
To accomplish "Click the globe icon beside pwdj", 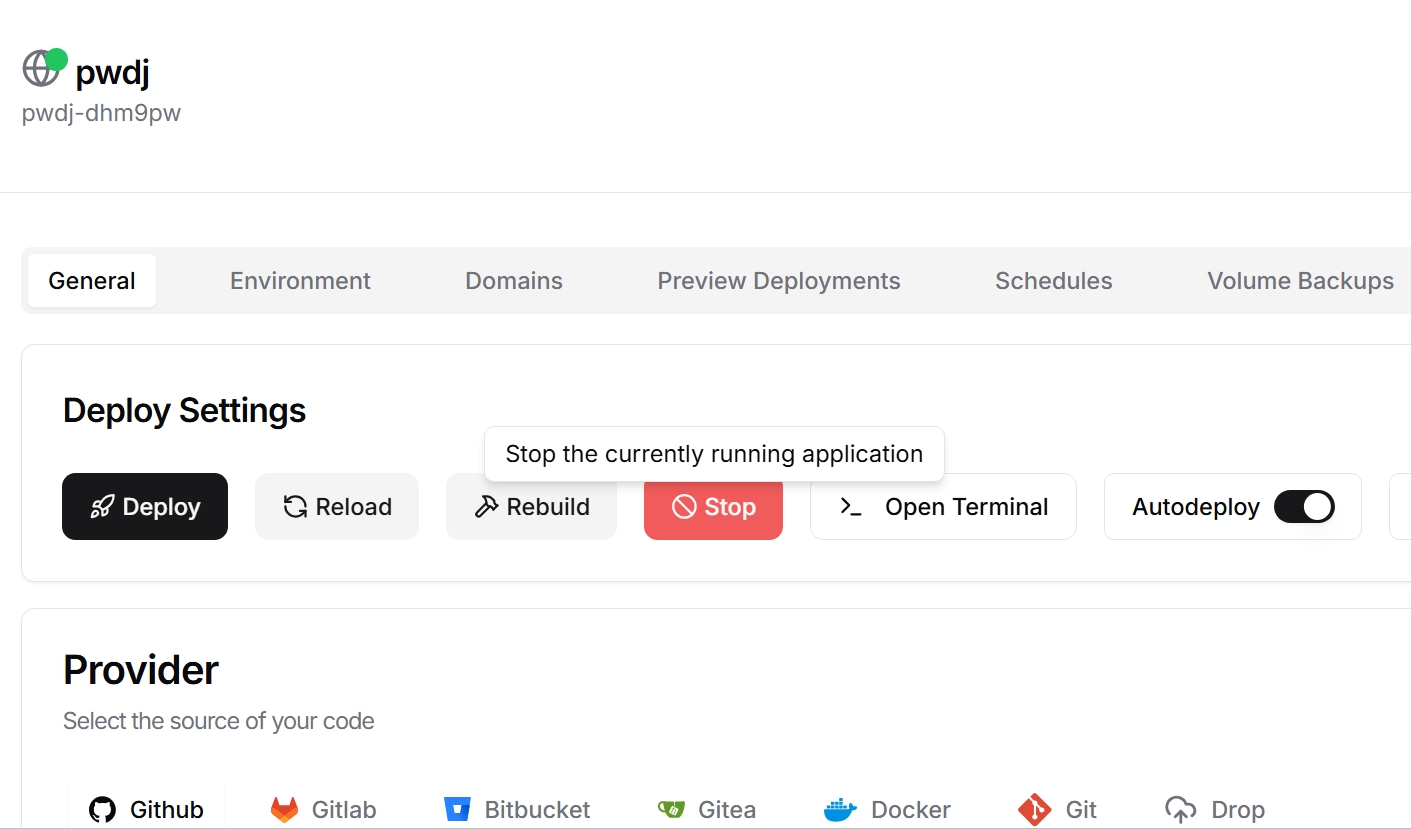I will pos(41,68).
